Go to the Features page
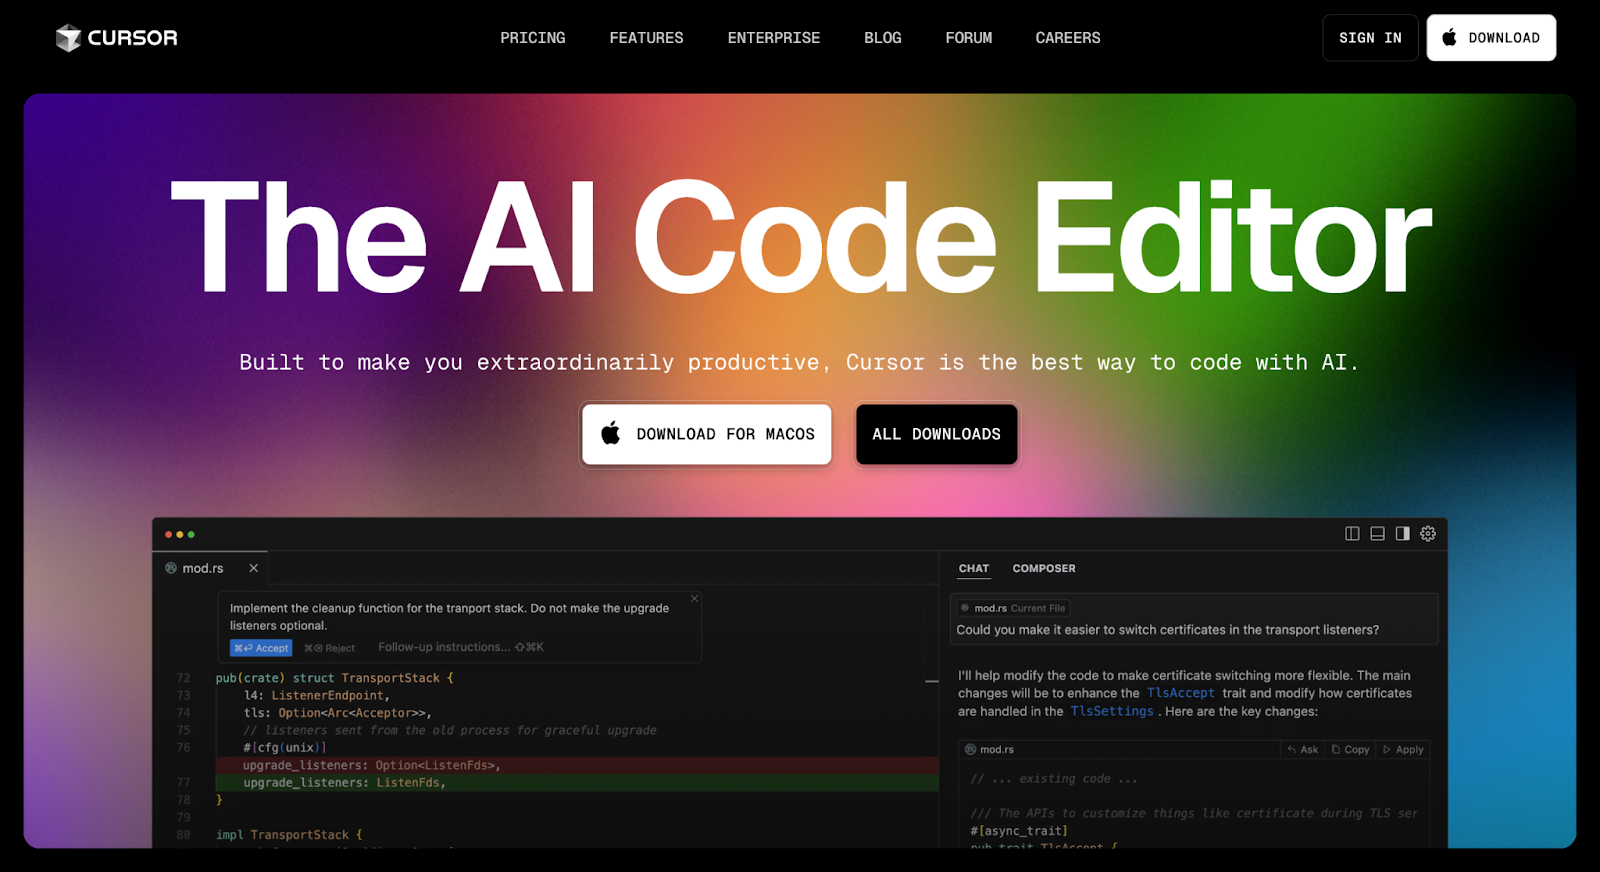 [x=647, y=38]
